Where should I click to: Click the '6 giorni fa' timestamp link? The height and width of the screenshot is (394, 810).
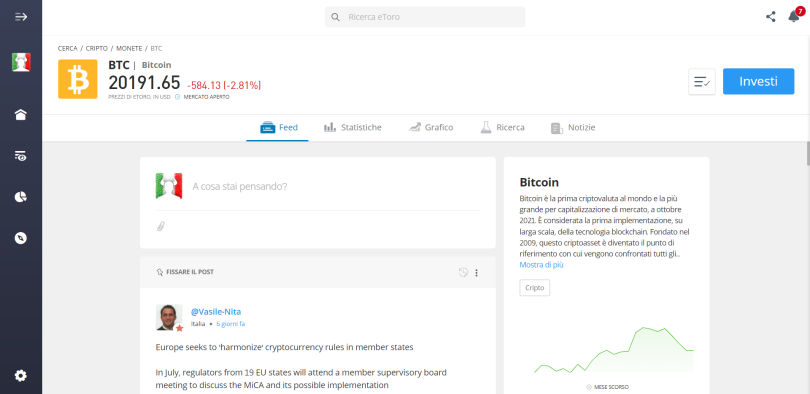[x=230, y=324]
